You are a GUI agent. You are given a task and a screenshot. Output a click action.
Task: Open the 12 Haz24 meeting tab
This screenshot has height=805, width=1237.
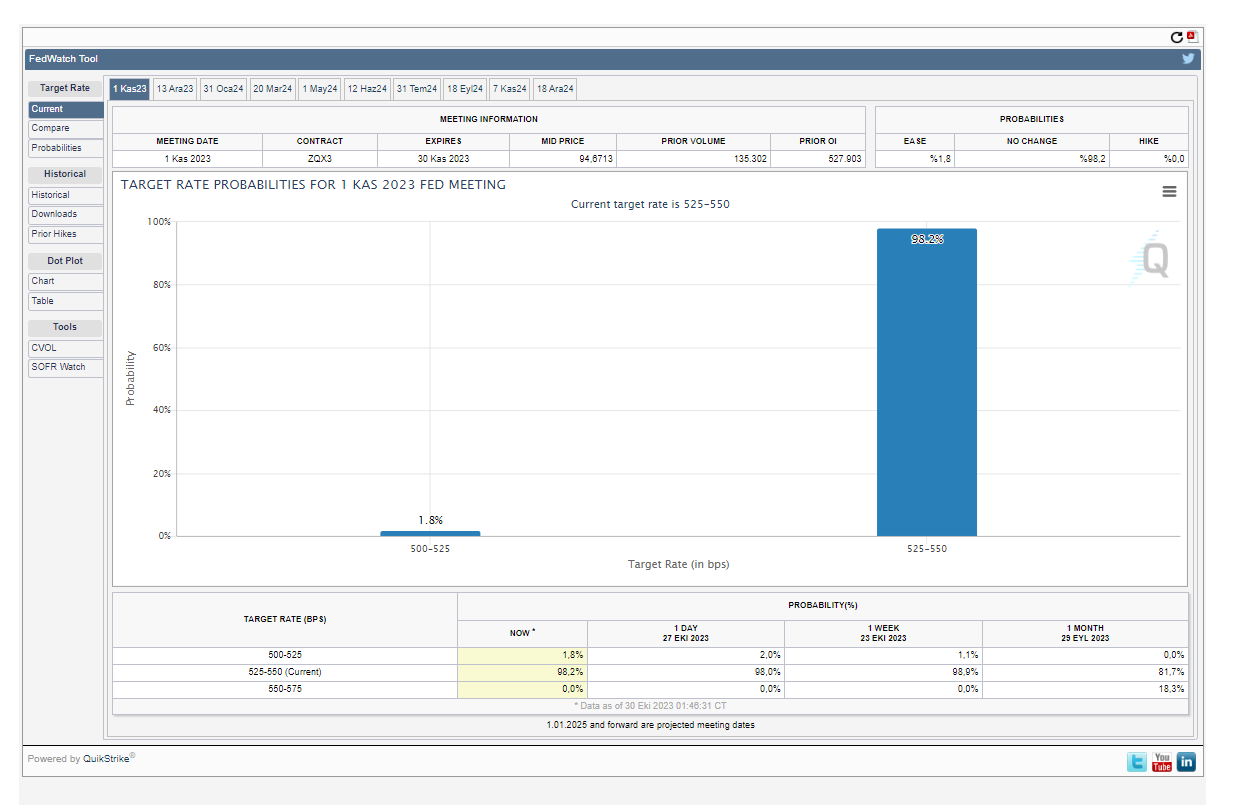point(367,89)
